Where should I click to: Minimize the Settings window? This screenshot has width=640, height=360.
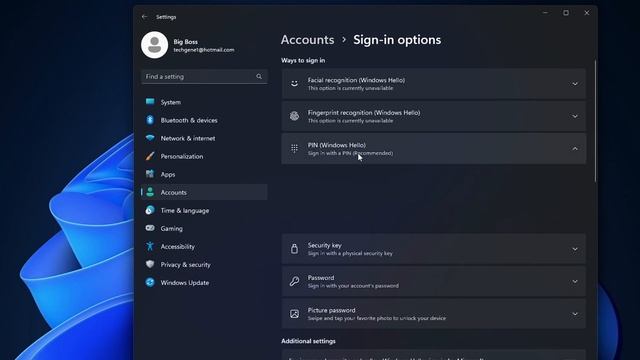click(545, 13)
